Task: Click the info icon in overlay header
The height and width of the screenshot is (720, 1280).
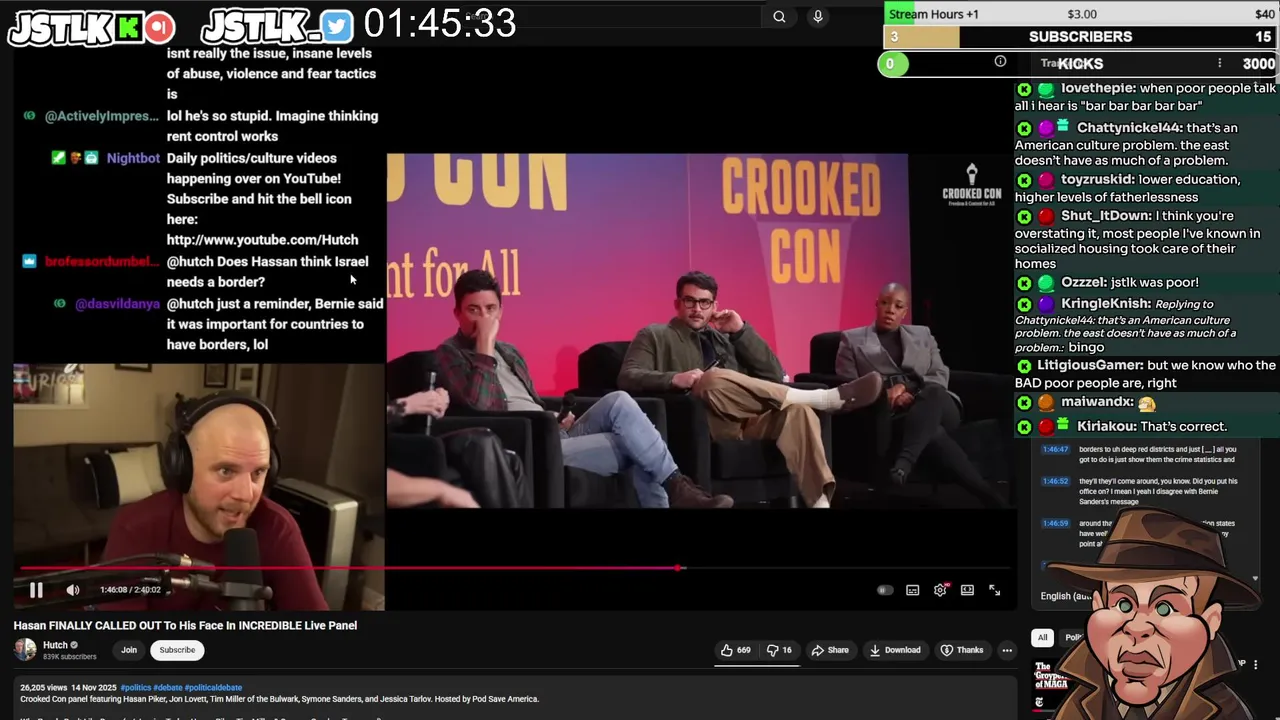Action: [1000, 62]
